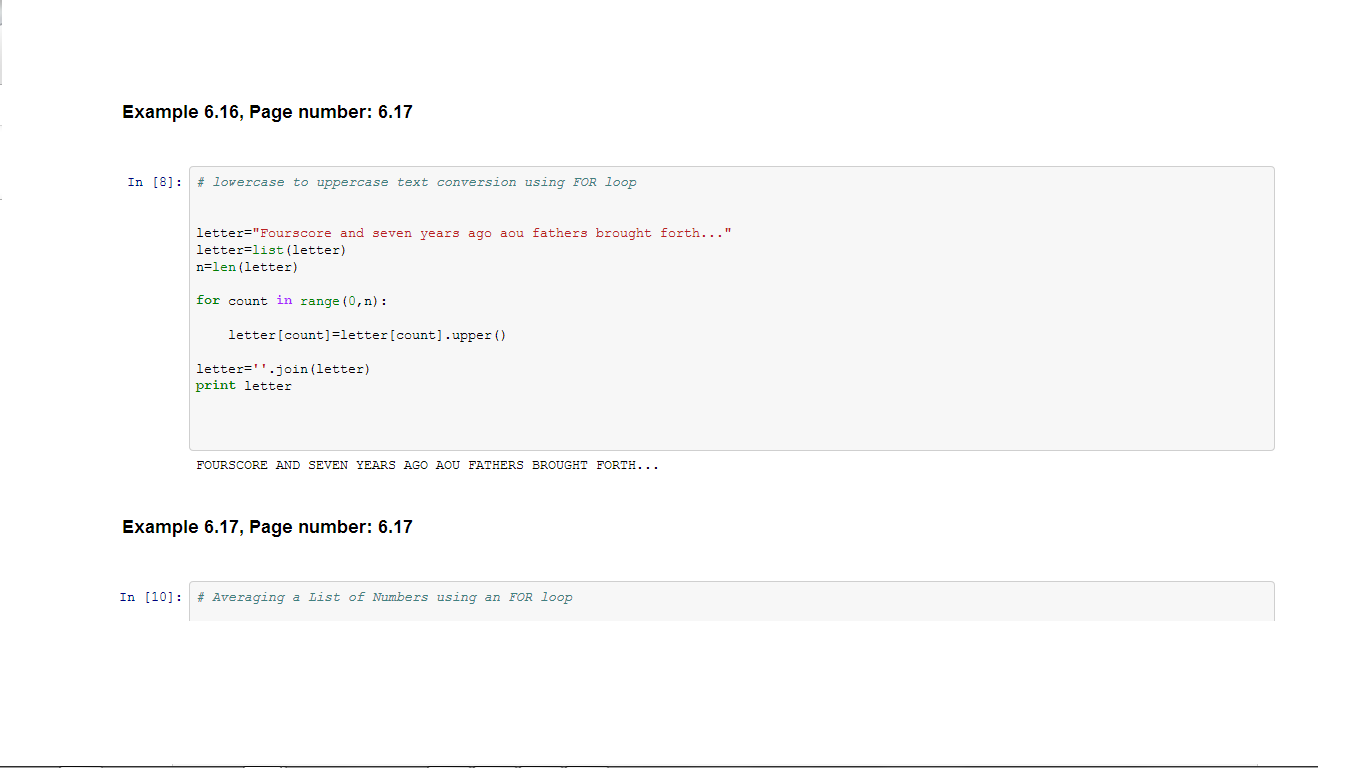This screenshot has height=768, width=1360.
Task: Click the "len" function name
Action: (224, 267)
